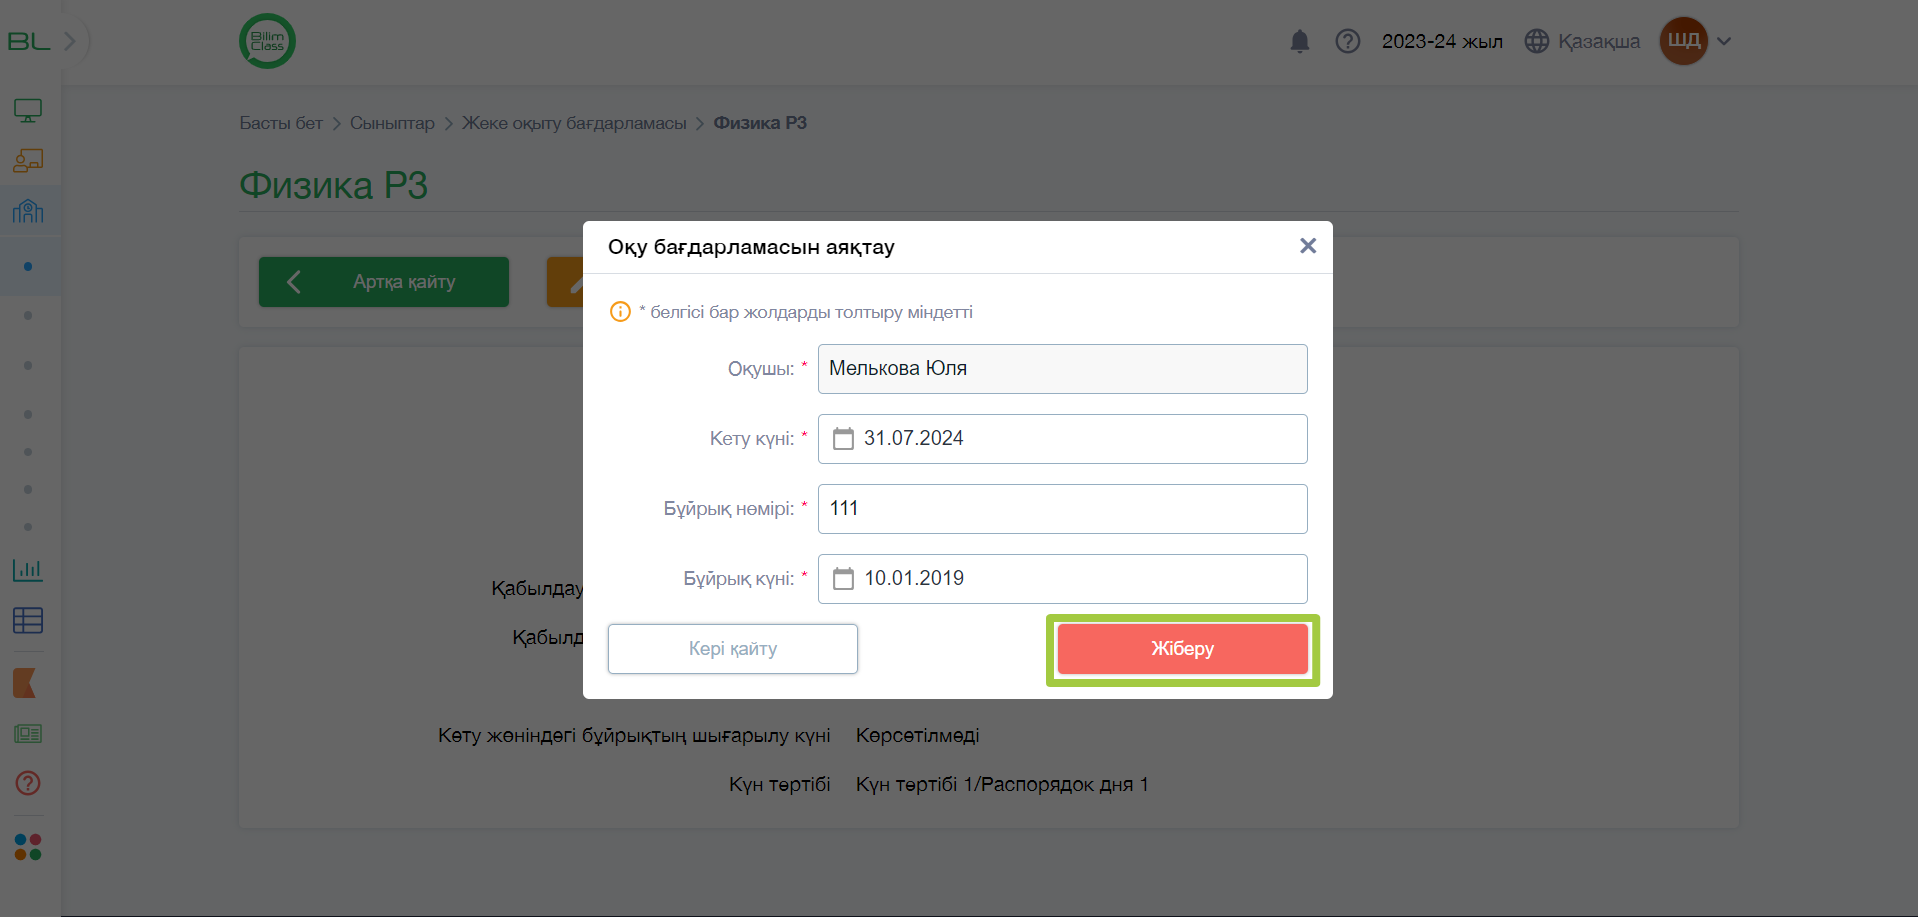Click the BL logo text in sidebar

click(x=28, y=41)
